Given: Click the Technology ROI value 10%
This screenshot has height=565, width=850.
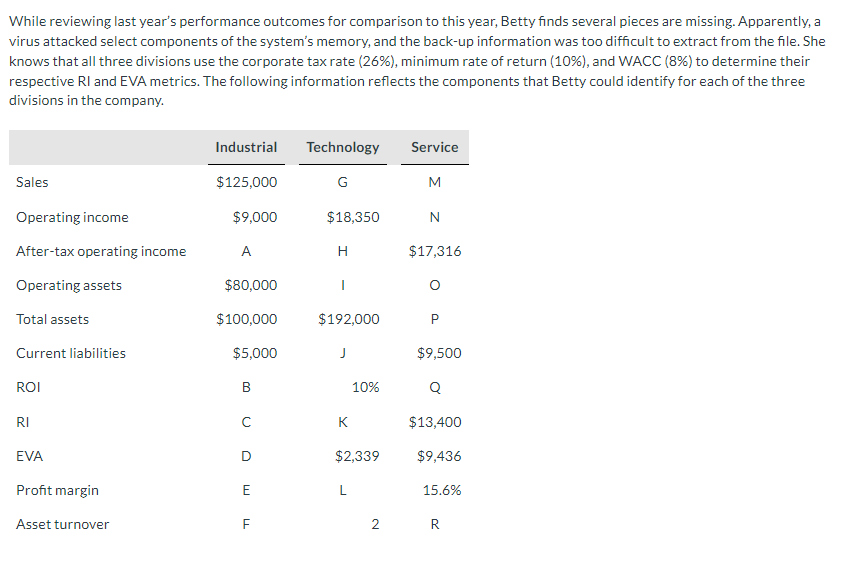Looking at the screenshot, I should 365,388.
